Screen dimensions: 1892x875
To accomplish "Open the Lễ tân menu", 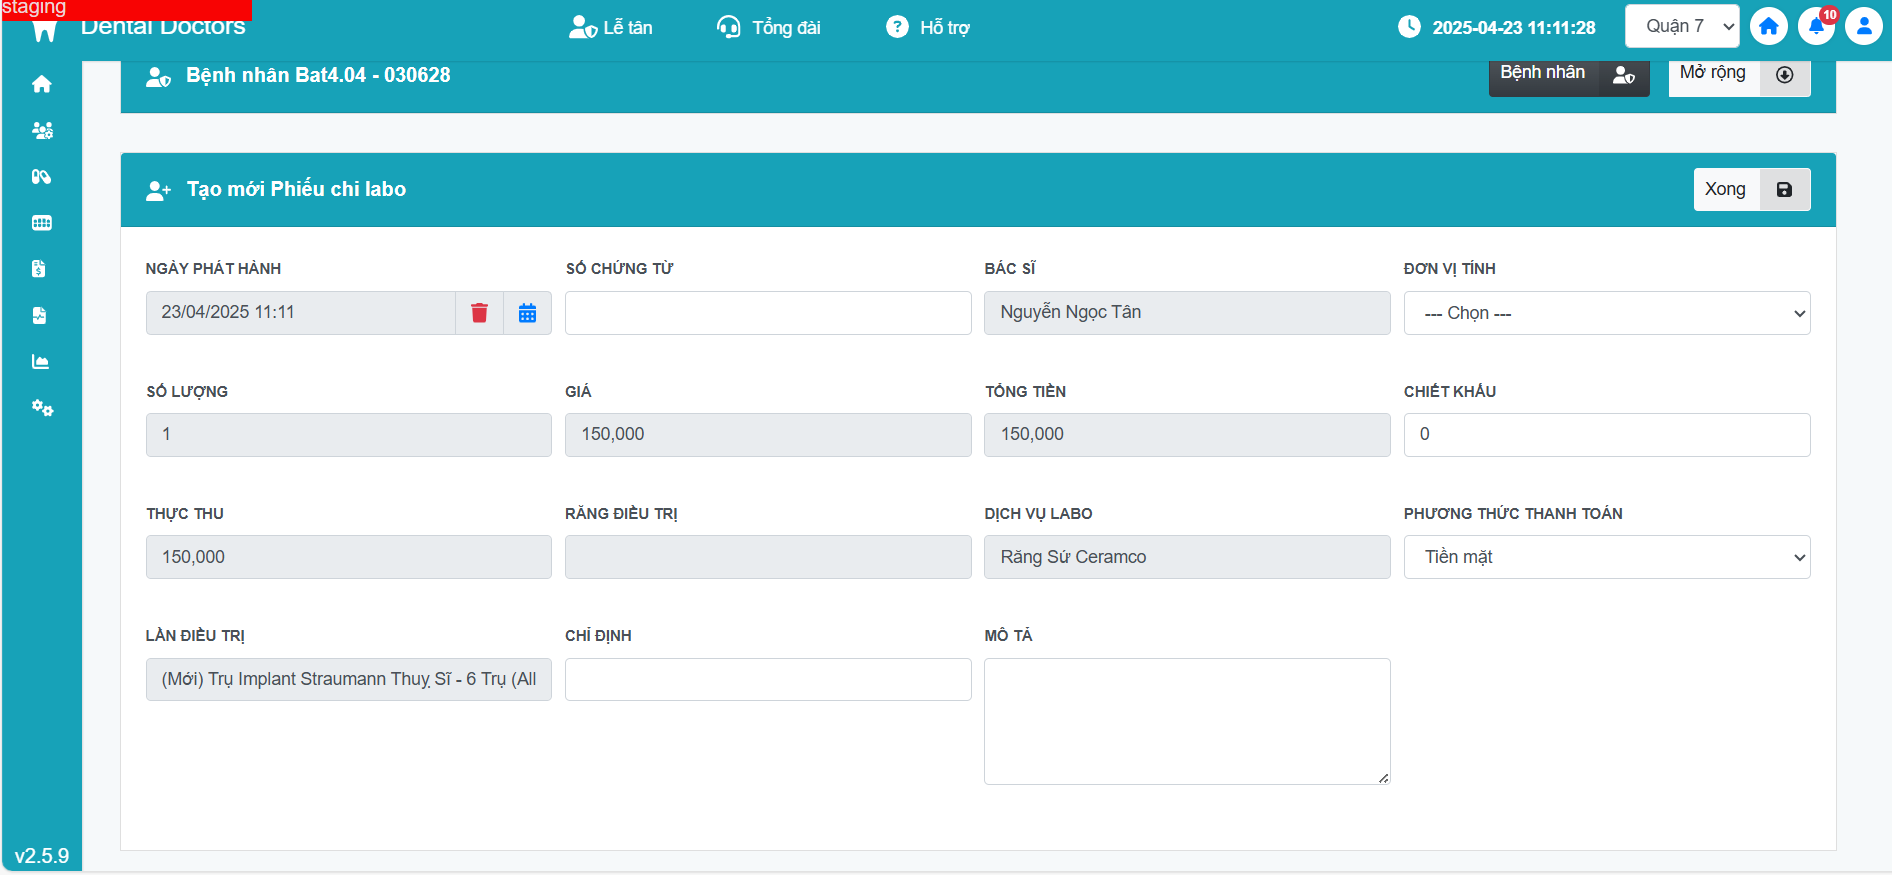I will coord(611,28).
